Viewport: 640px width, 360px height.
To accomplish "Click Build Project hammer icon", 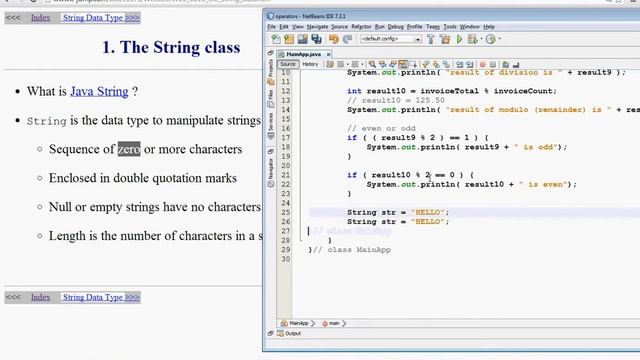I will point(430,39).
